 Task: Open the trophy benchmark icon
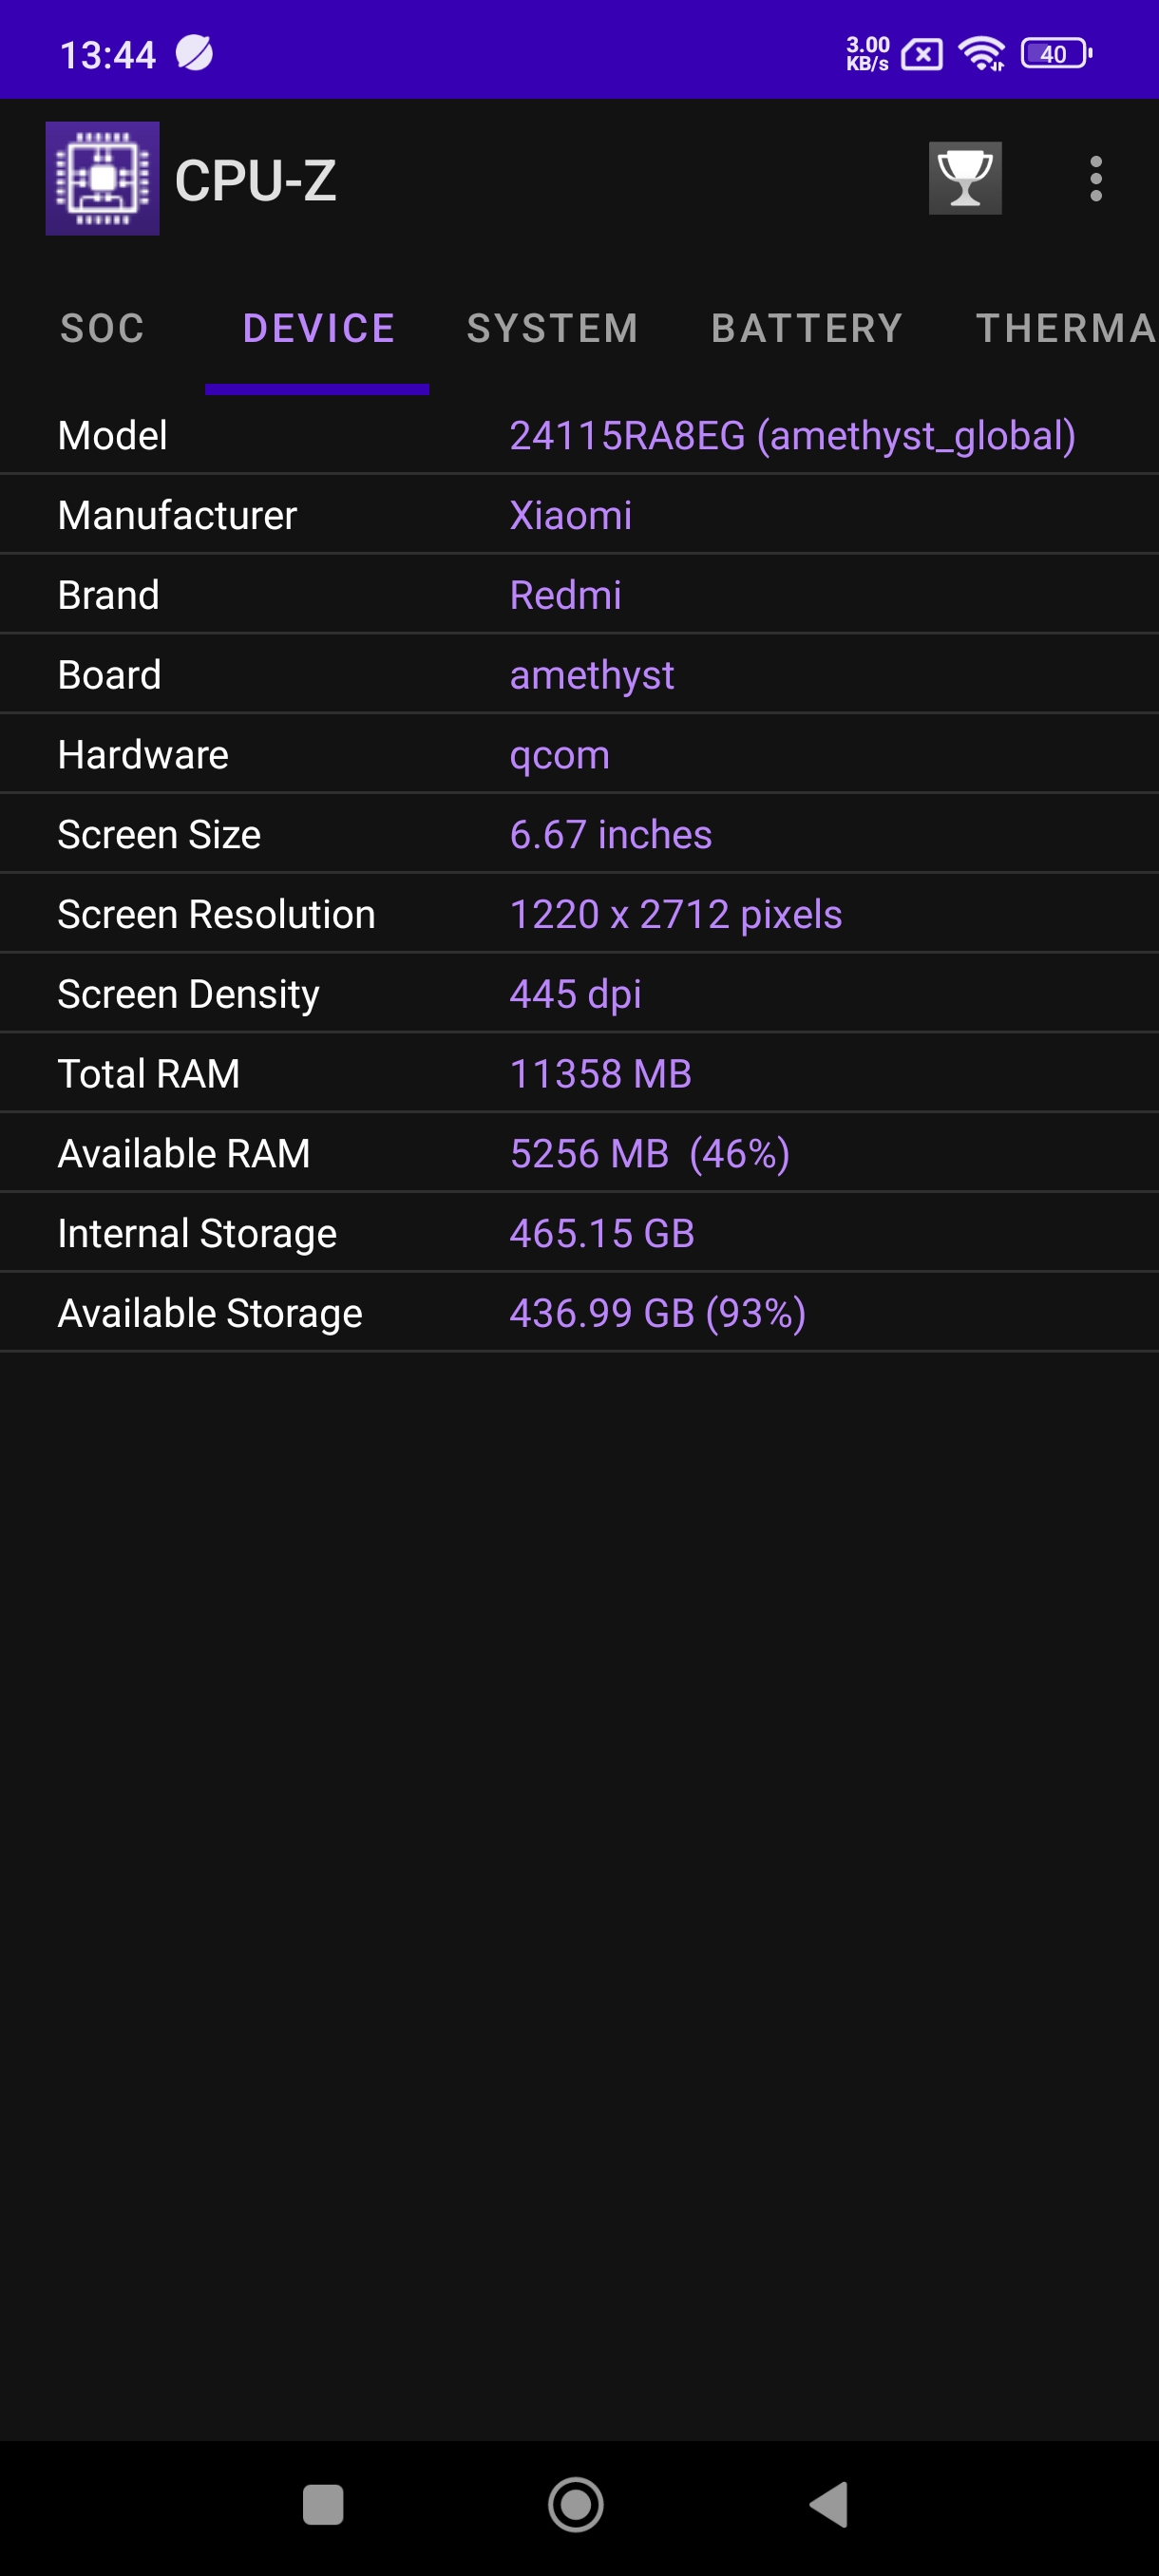tap(964, 179)
